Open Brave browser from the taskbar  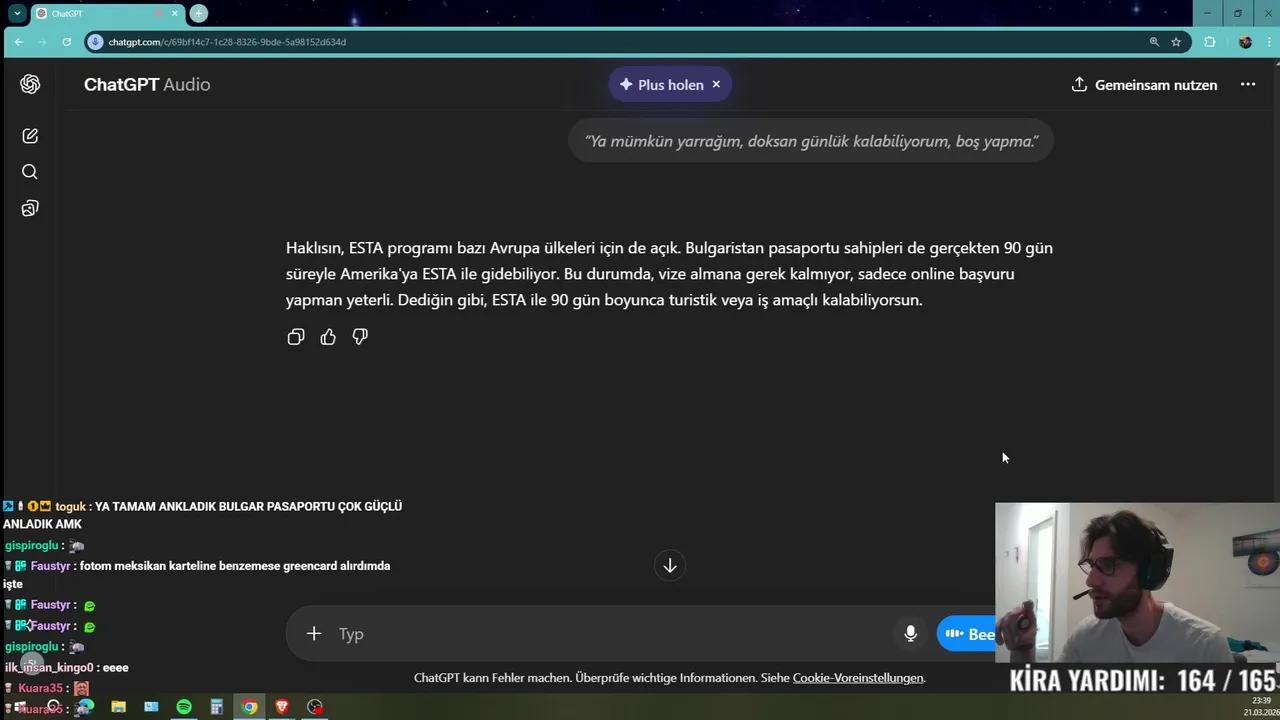pyautogui.click(x=282, y=707)
